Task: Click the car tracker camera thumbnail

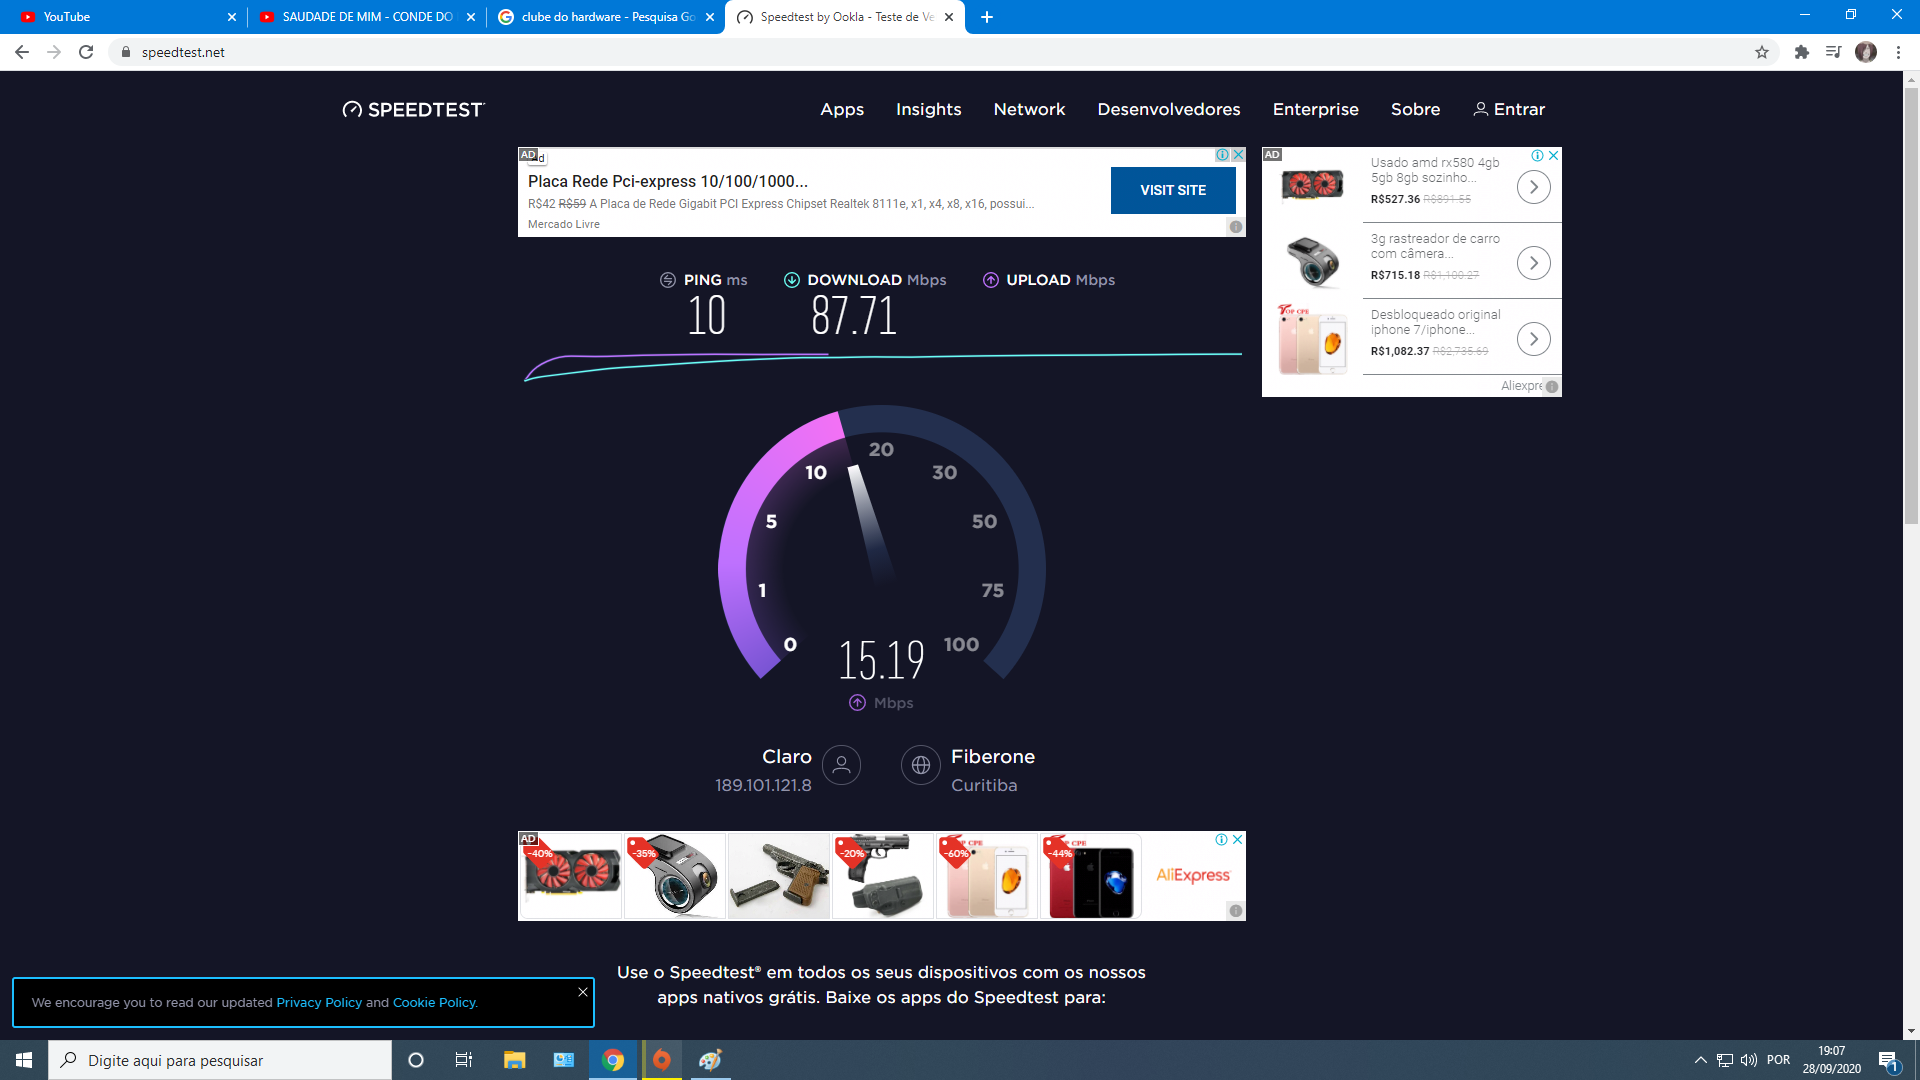Action: click(x=1312, y=261)
